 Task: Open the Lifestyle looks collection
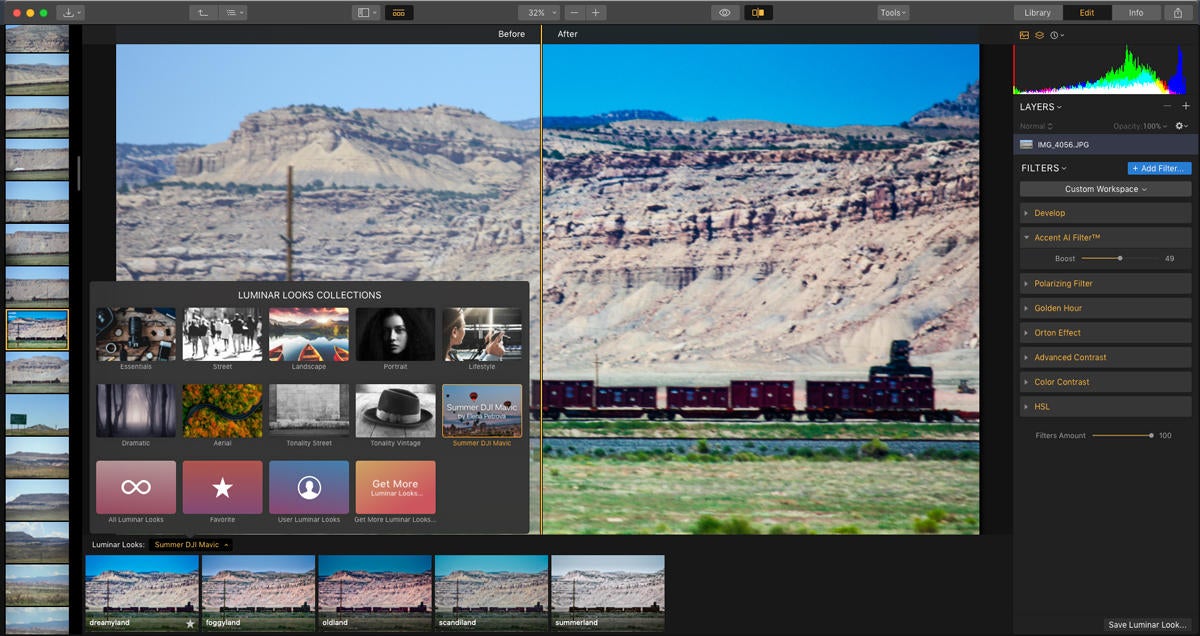tap(482, 334)
